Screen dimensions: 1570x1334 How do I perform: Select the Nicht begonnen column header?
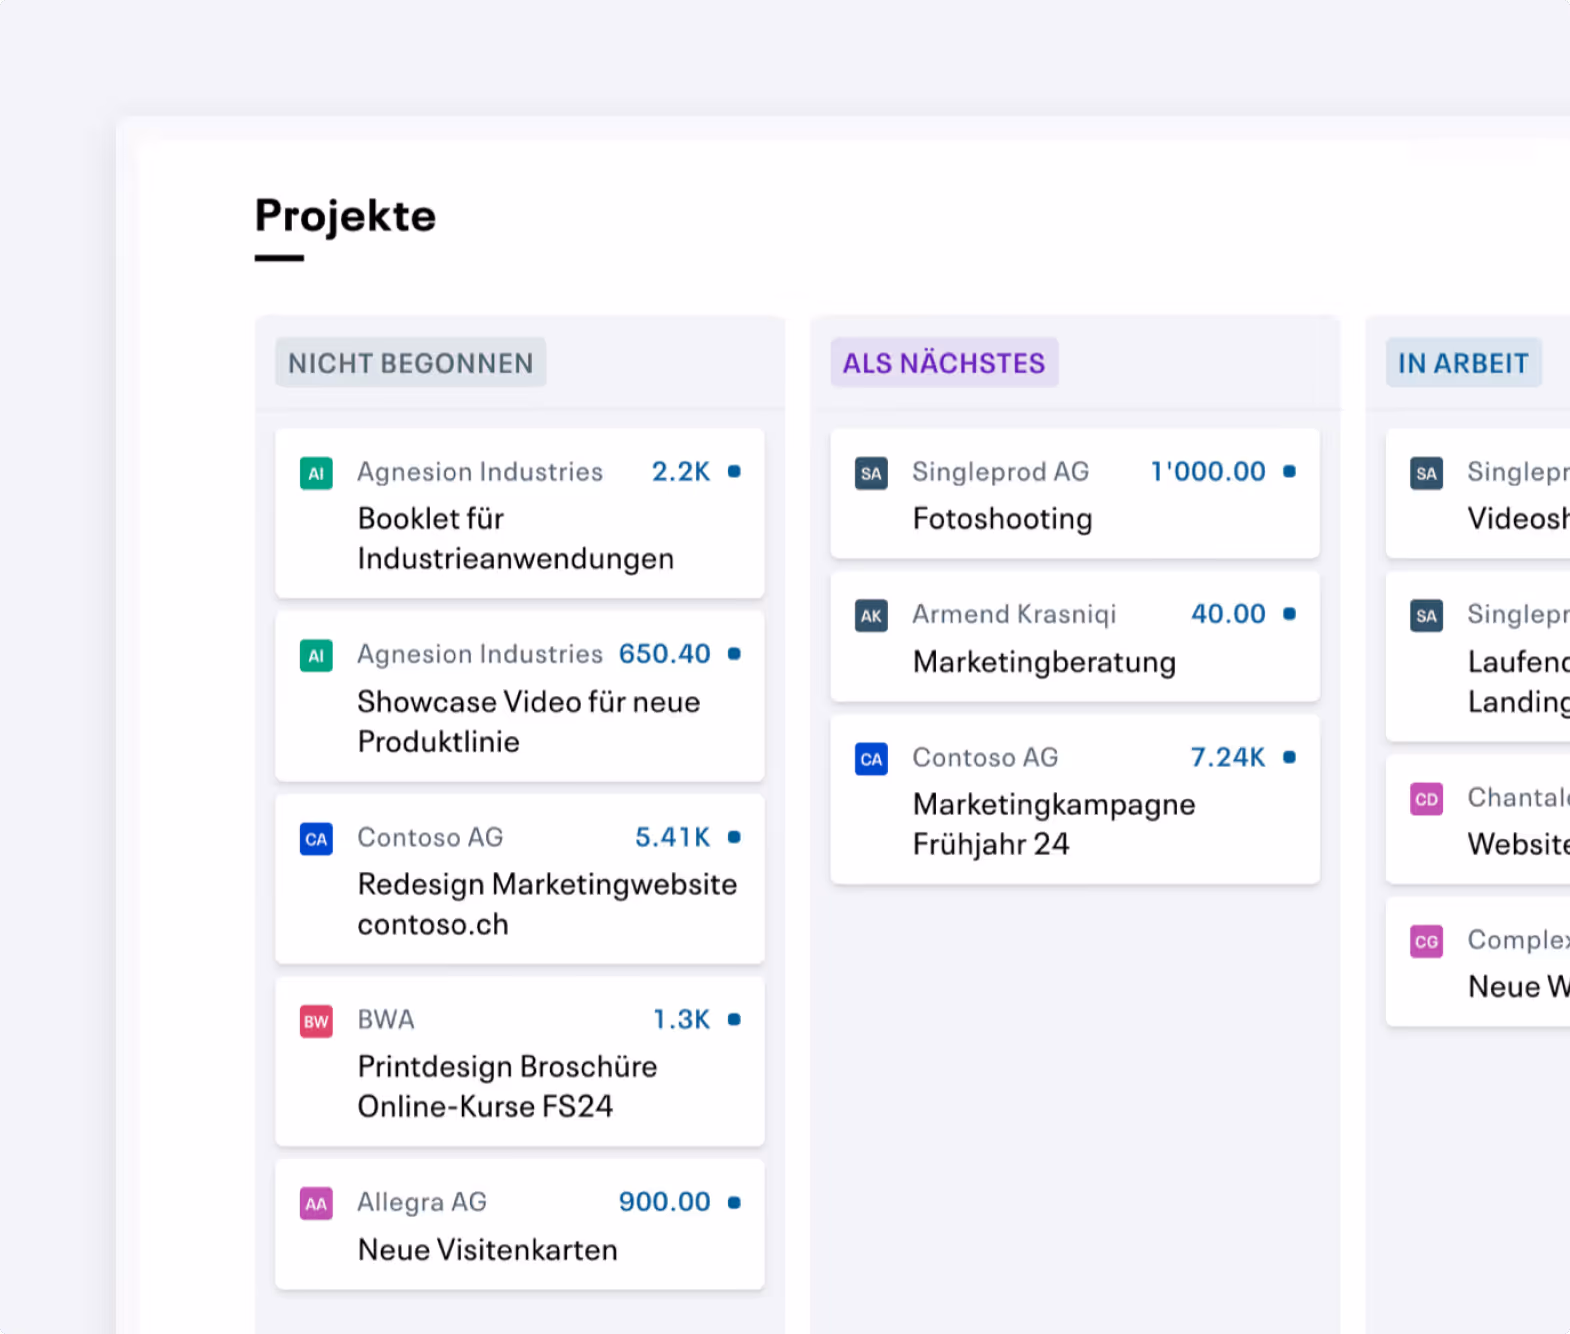[x=411, y=363]
